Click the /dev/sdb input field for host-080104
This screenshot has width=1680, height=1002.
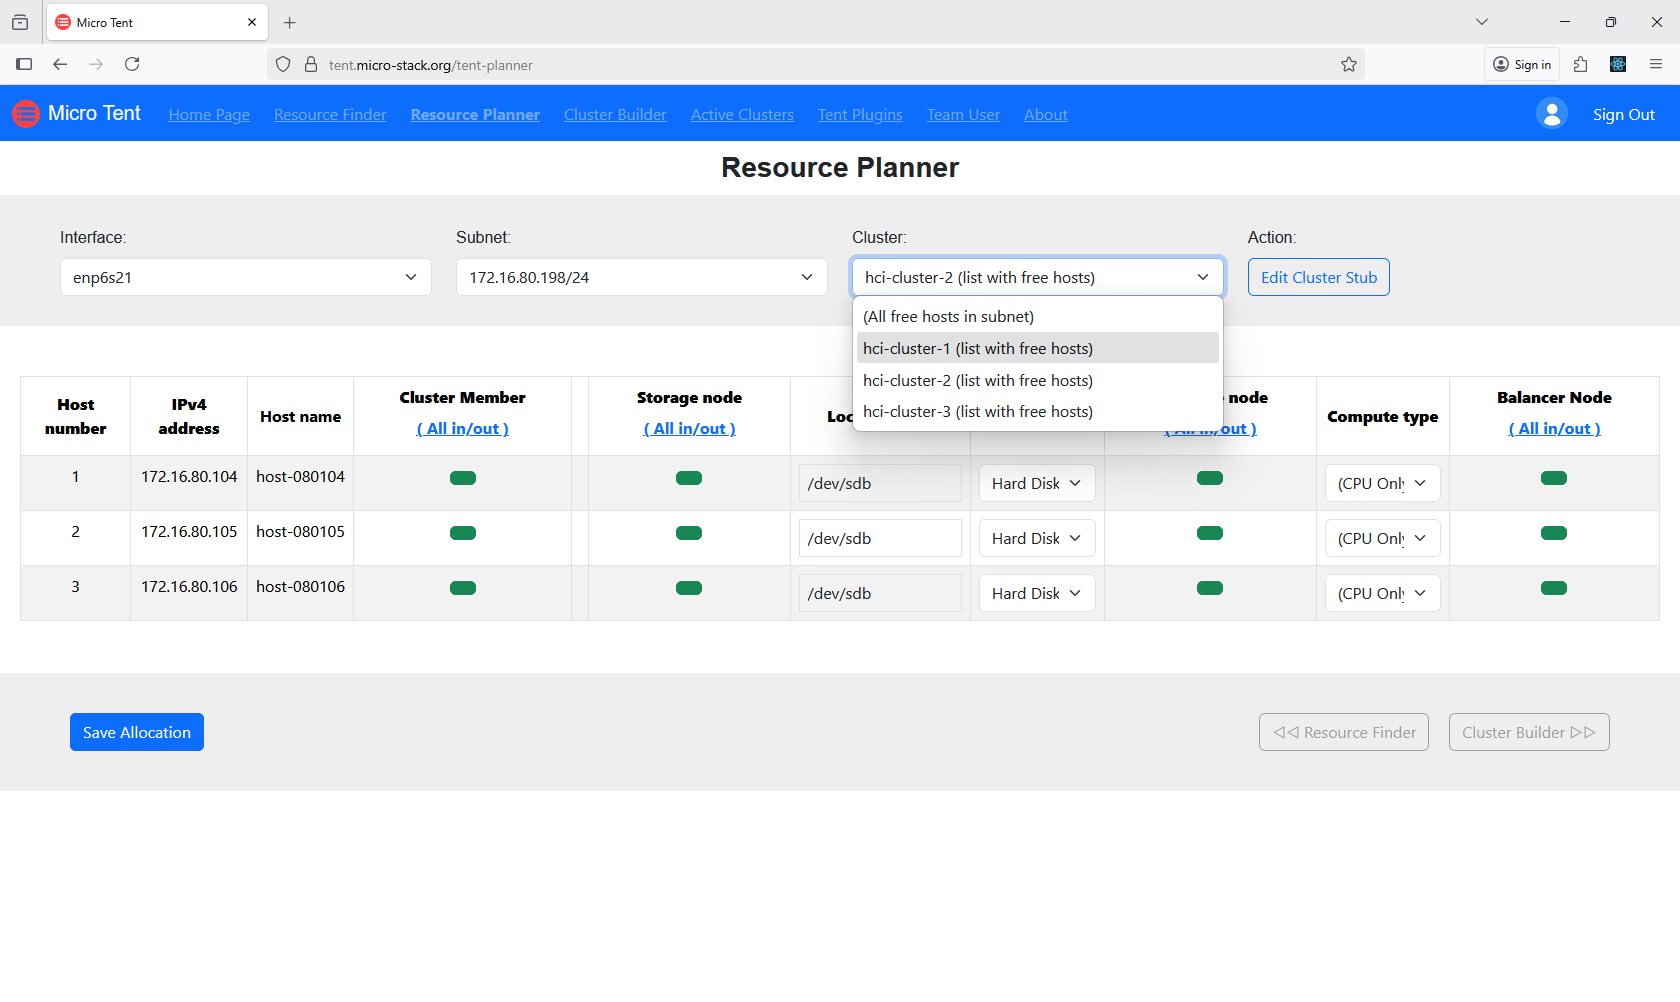click(x=880, y=482)
